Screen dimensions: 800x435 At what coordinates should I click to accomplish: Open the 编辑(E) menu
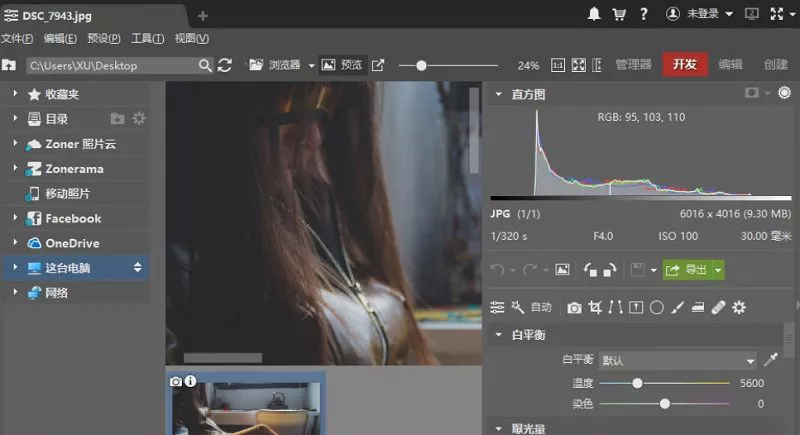[60, 39]
